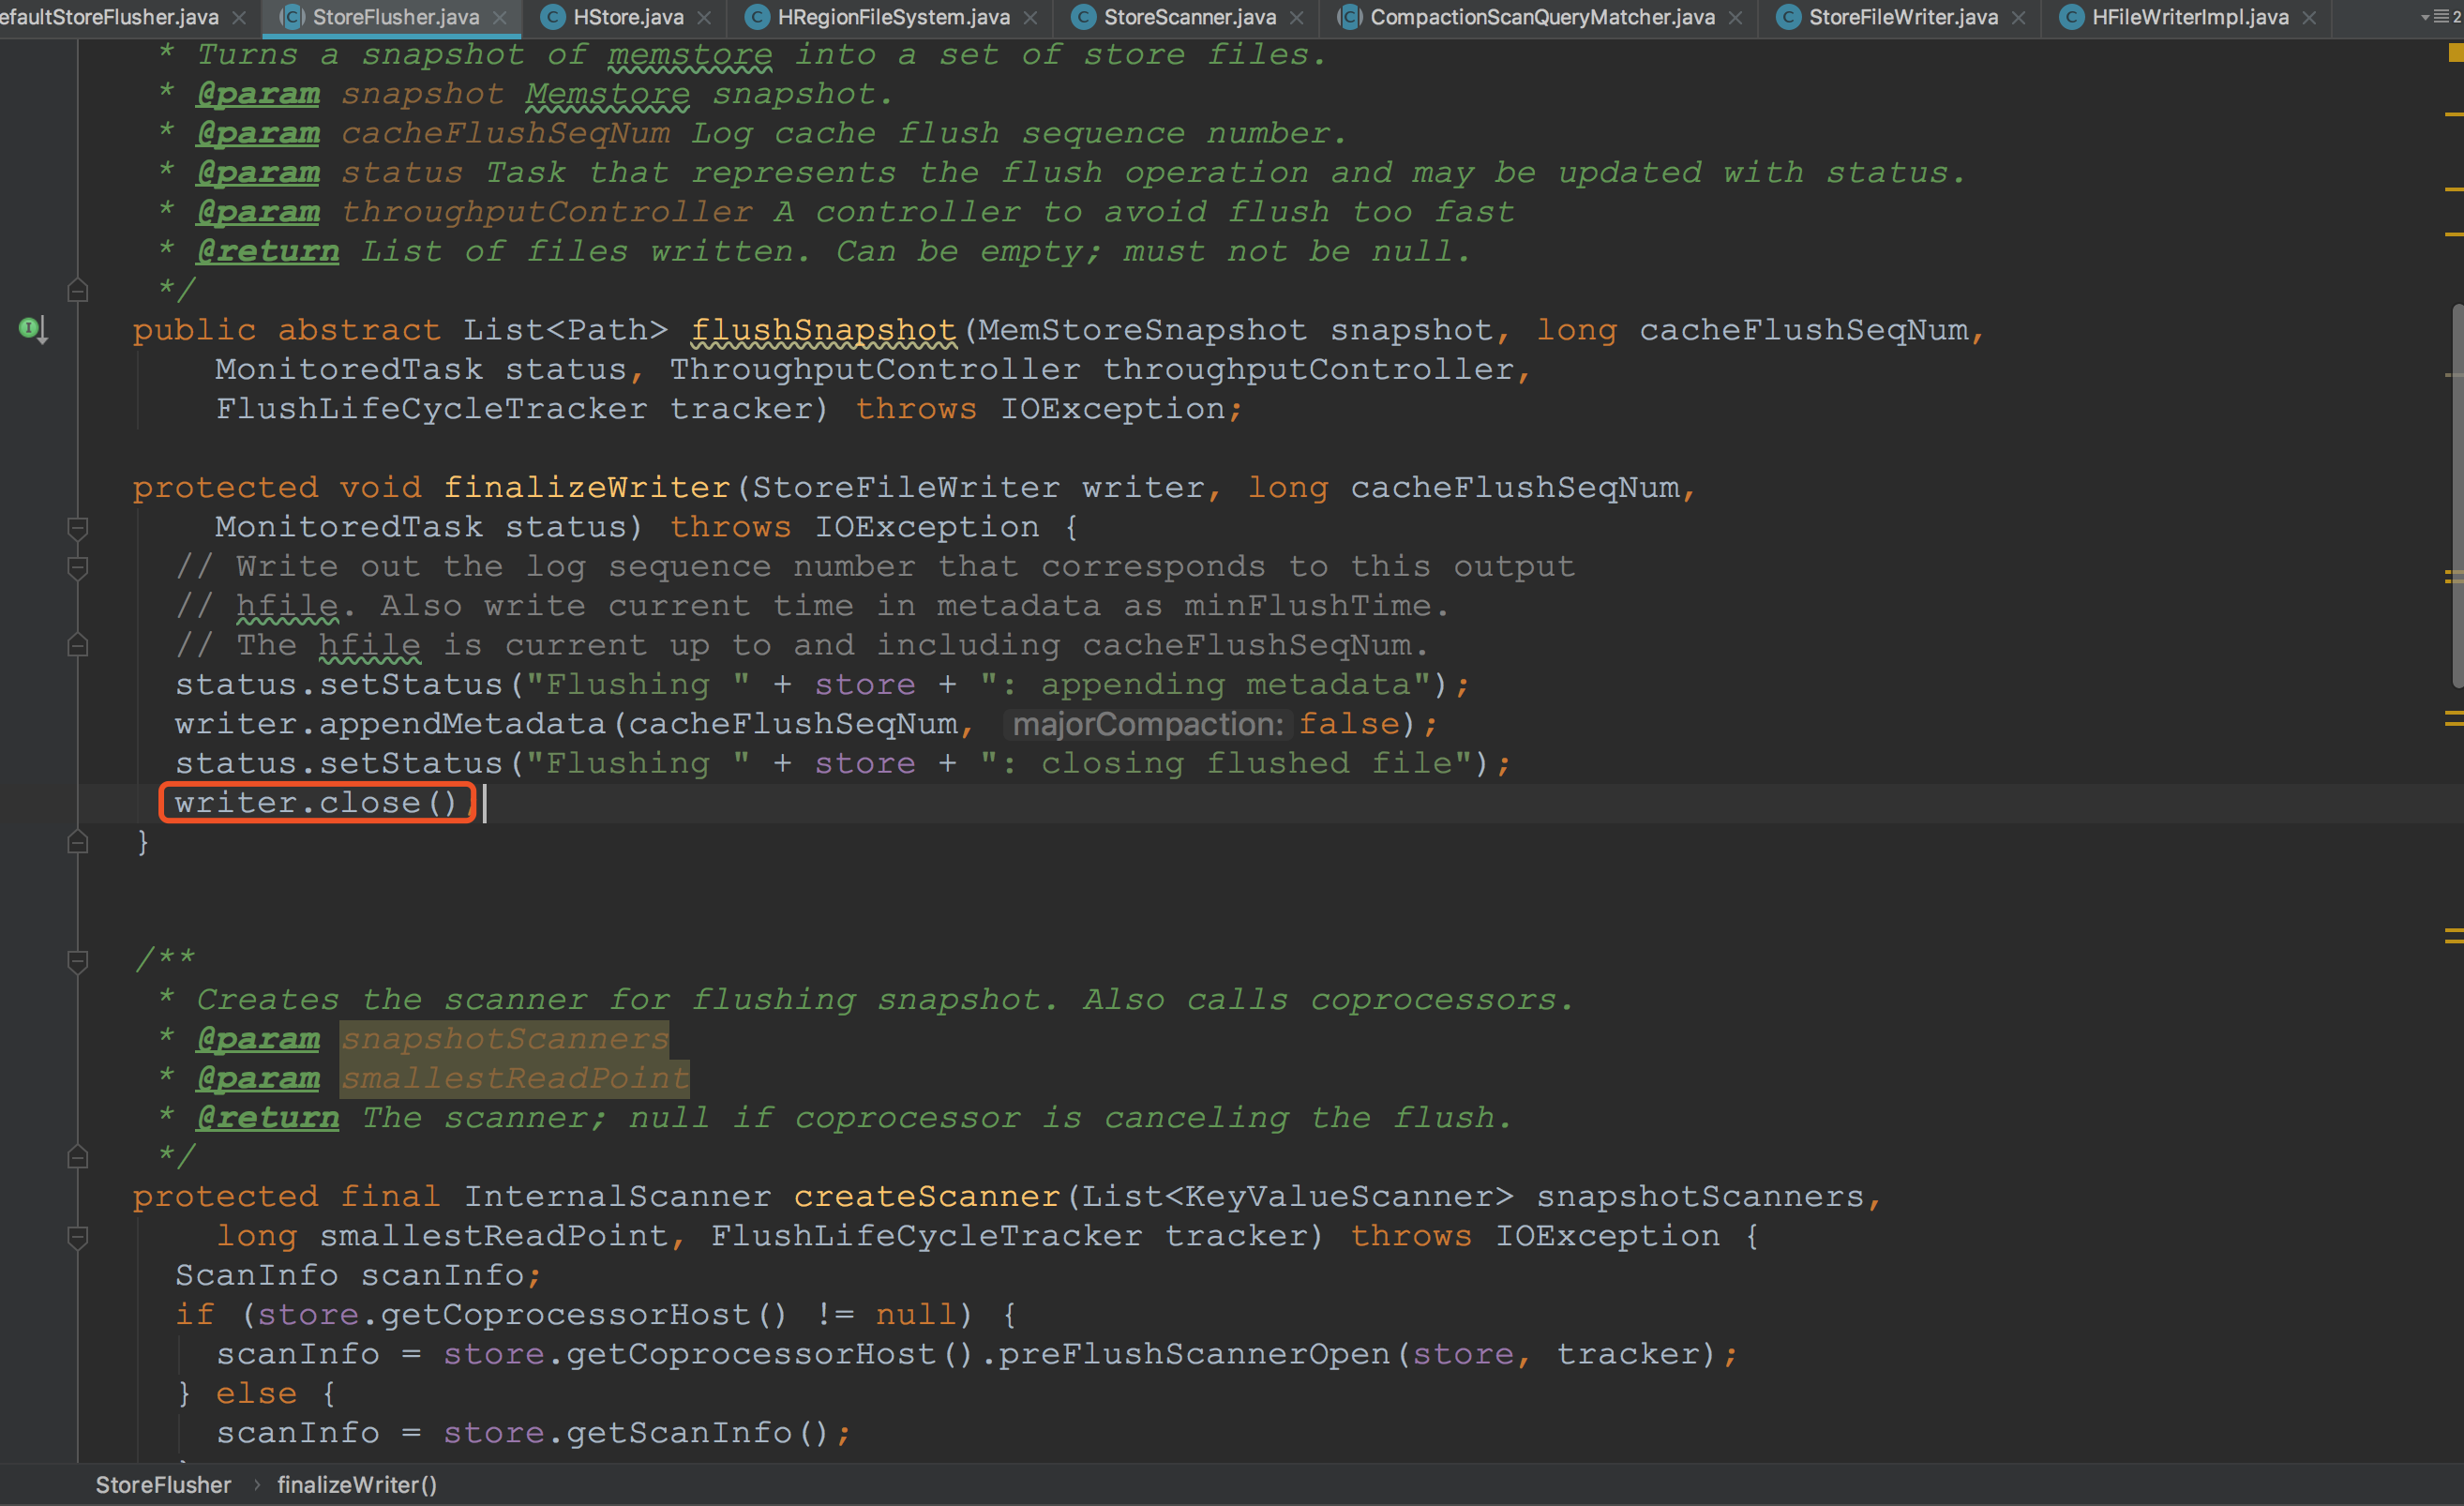The image size is (2464, 1506).
Task: Fold the '// Write out the log' comment block
Action: point(77,567)
